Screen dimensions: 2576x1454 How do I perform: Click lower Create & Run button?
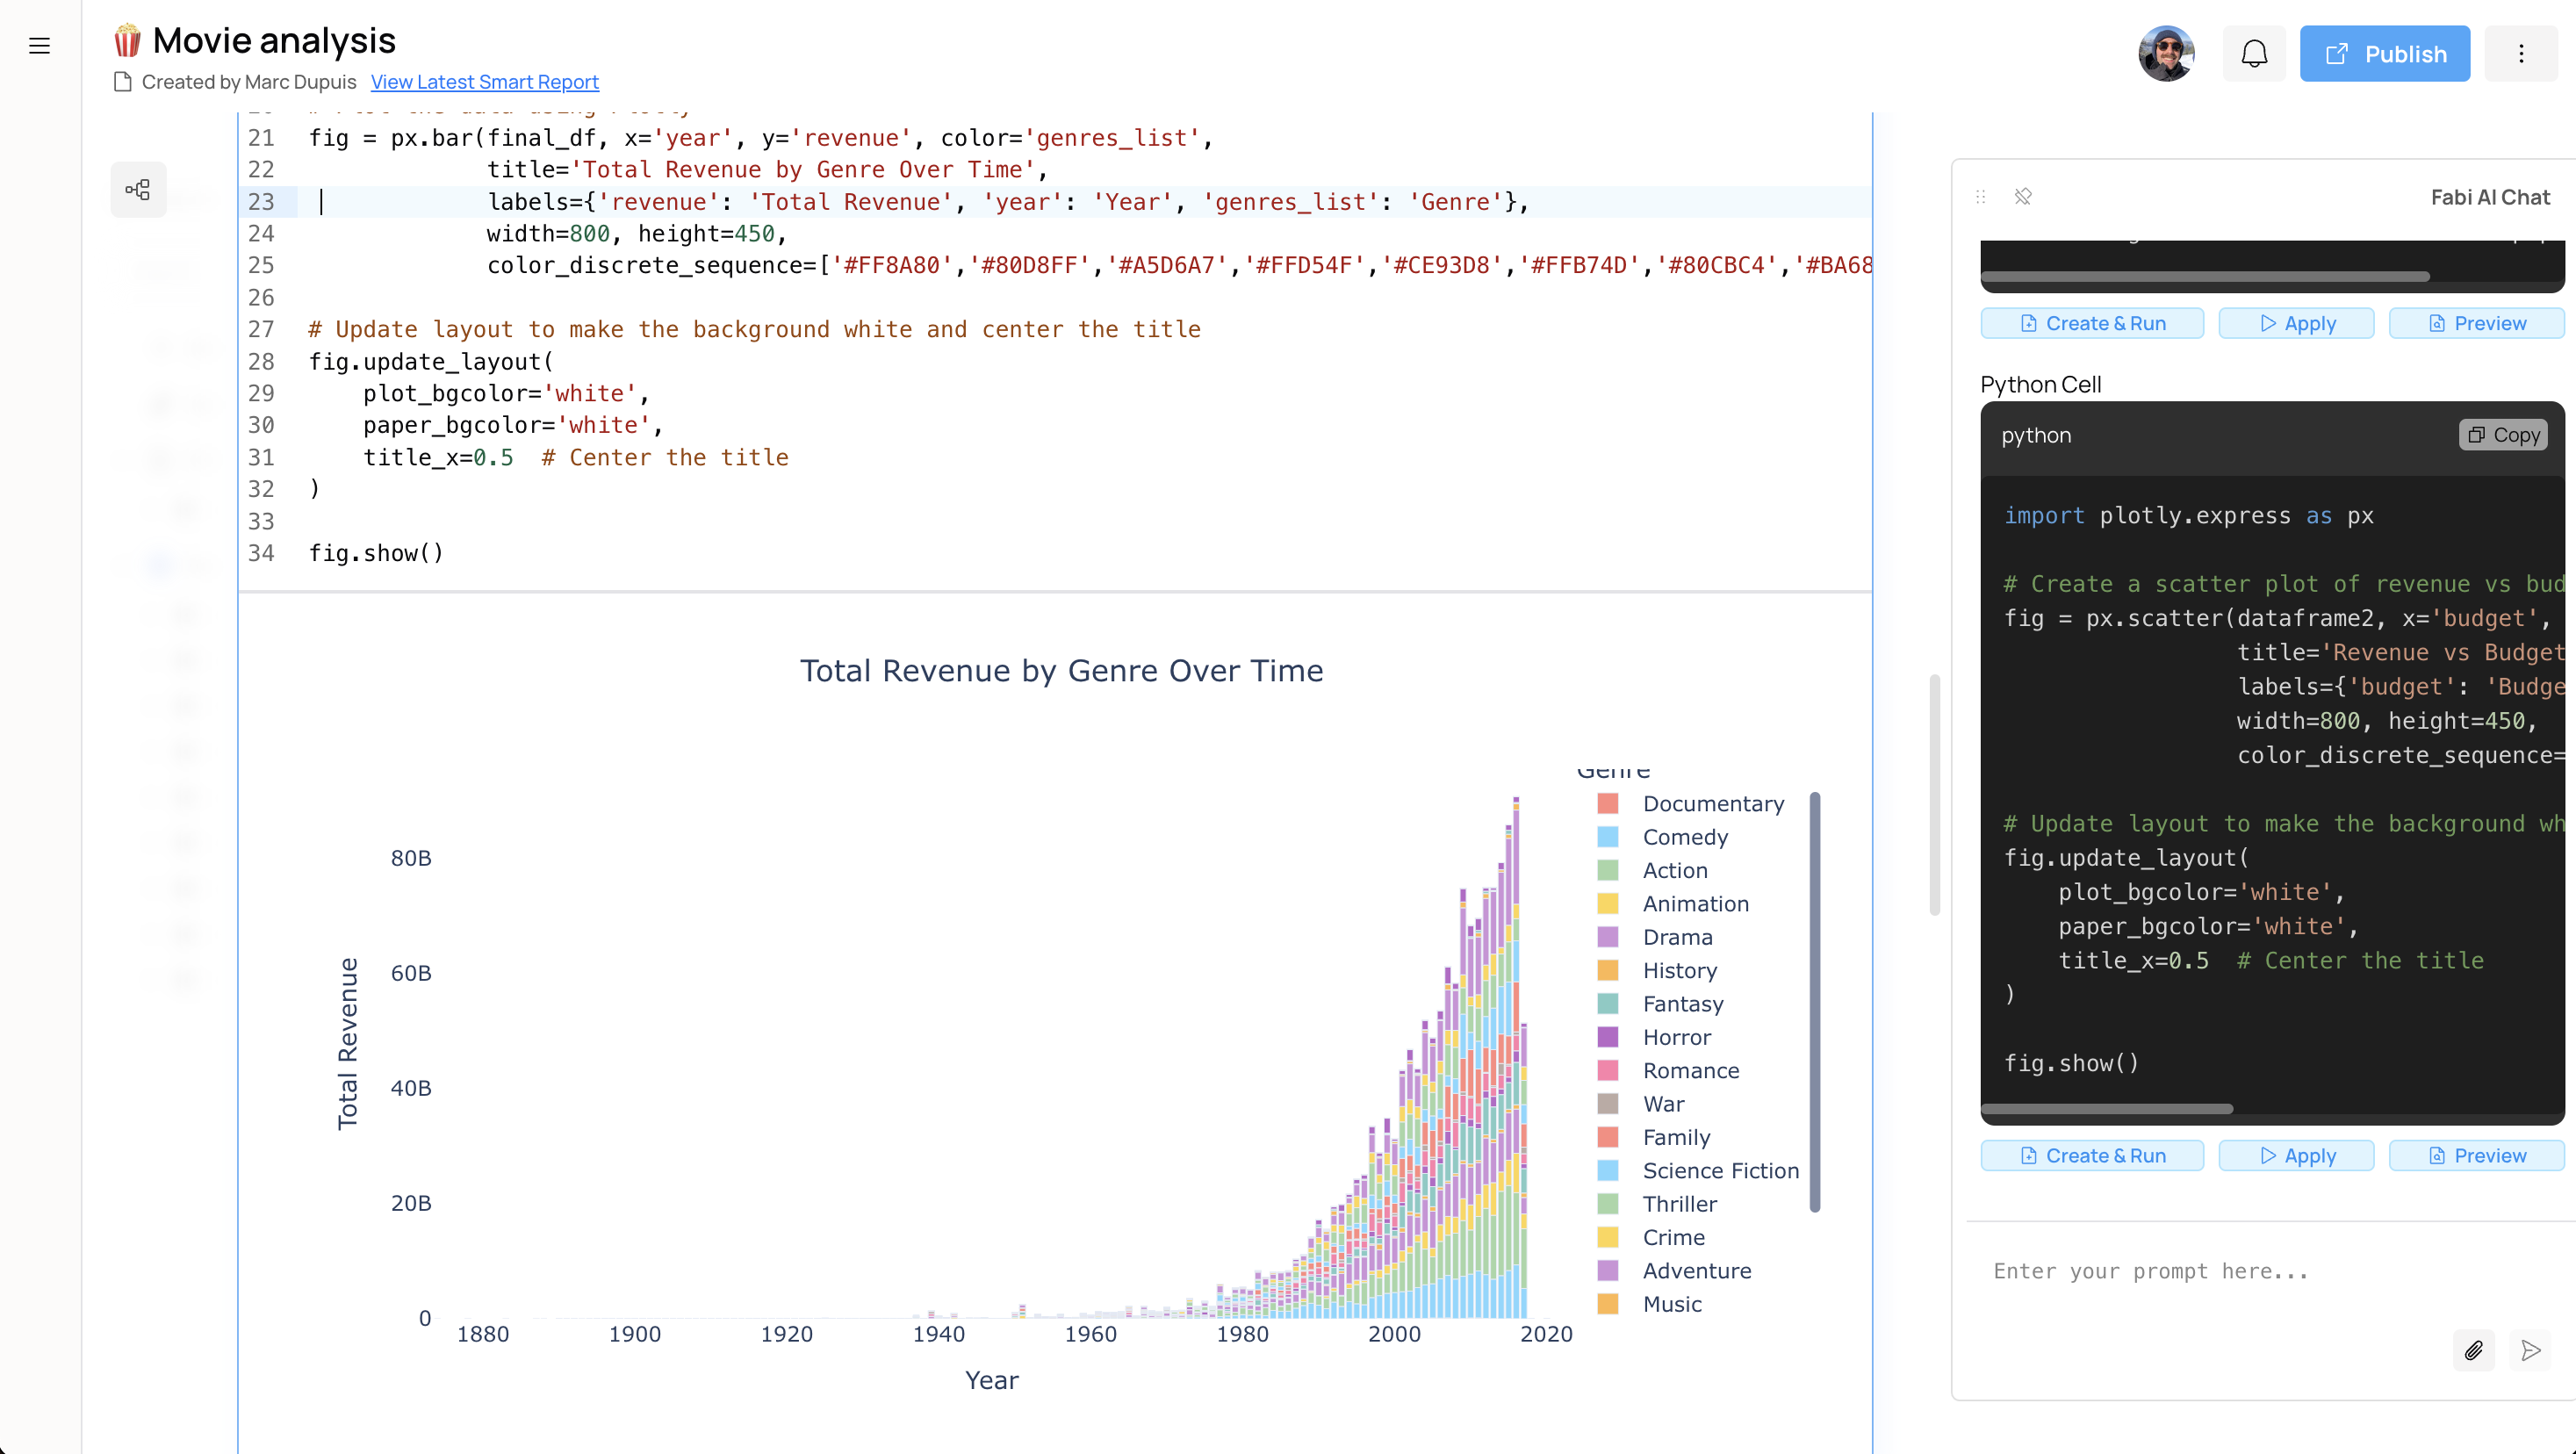(2092, 1156)
